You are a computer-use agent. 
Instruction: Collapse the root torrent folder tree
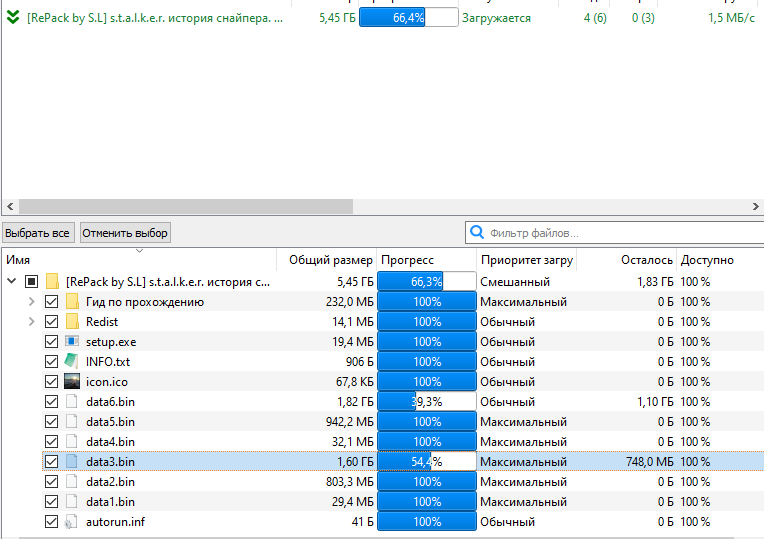(12, 281)
